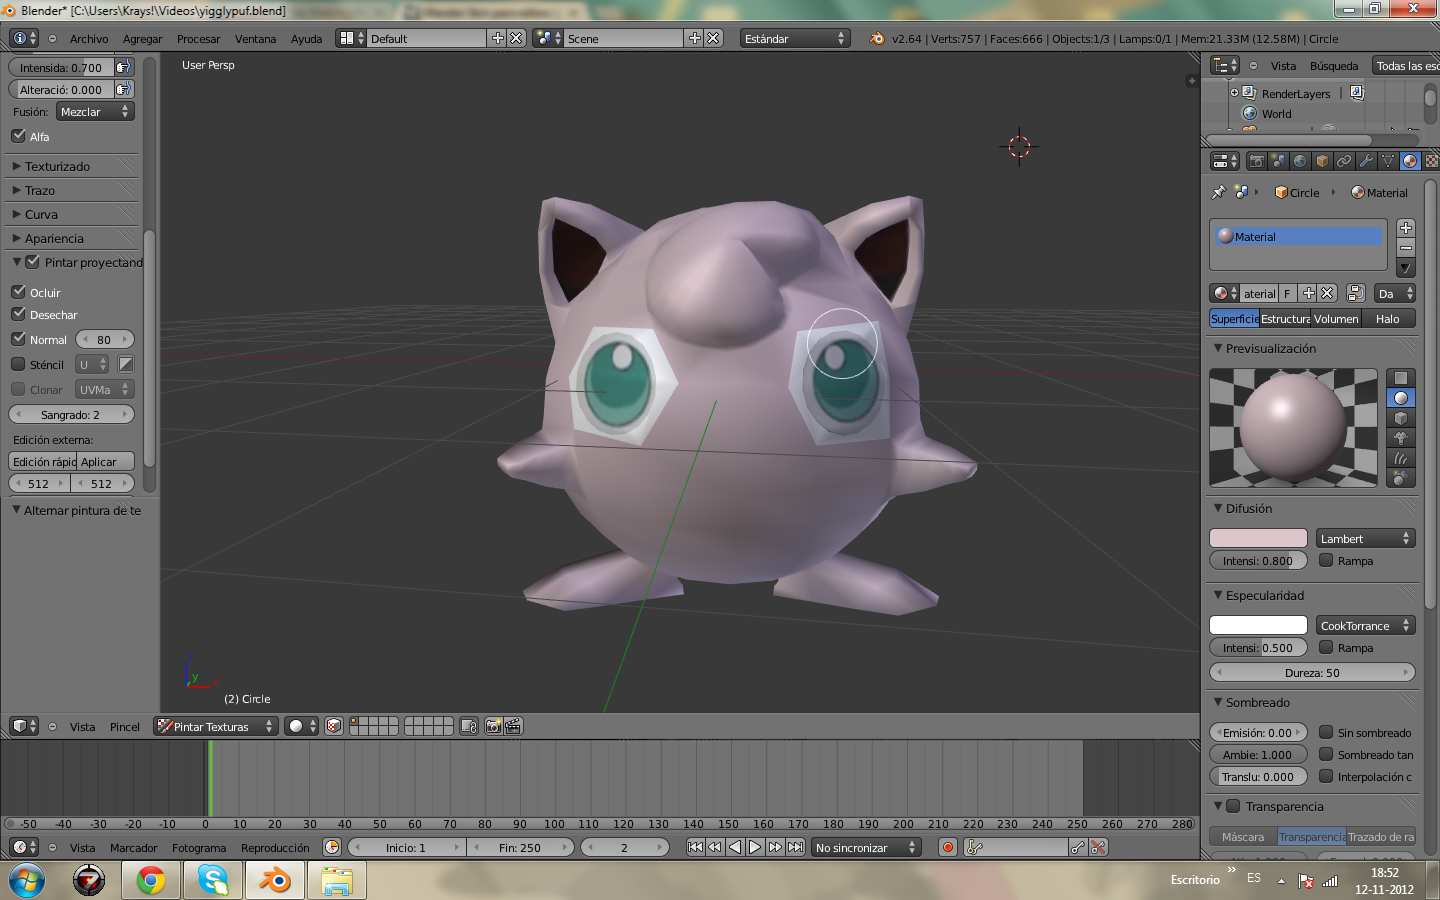Launch Google Chrome from the taskbar
The image size is (1440, 900).
click(151, 880)
